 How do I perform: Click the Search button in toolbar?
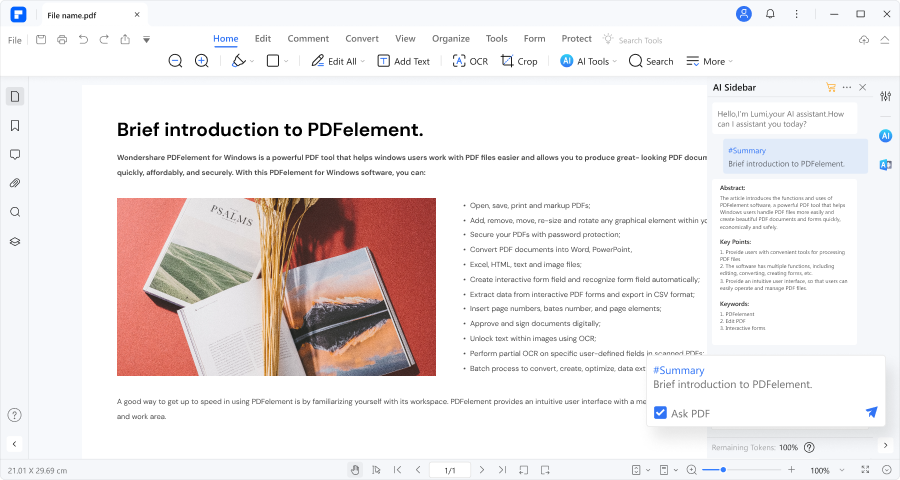click(x=651, y=61)
